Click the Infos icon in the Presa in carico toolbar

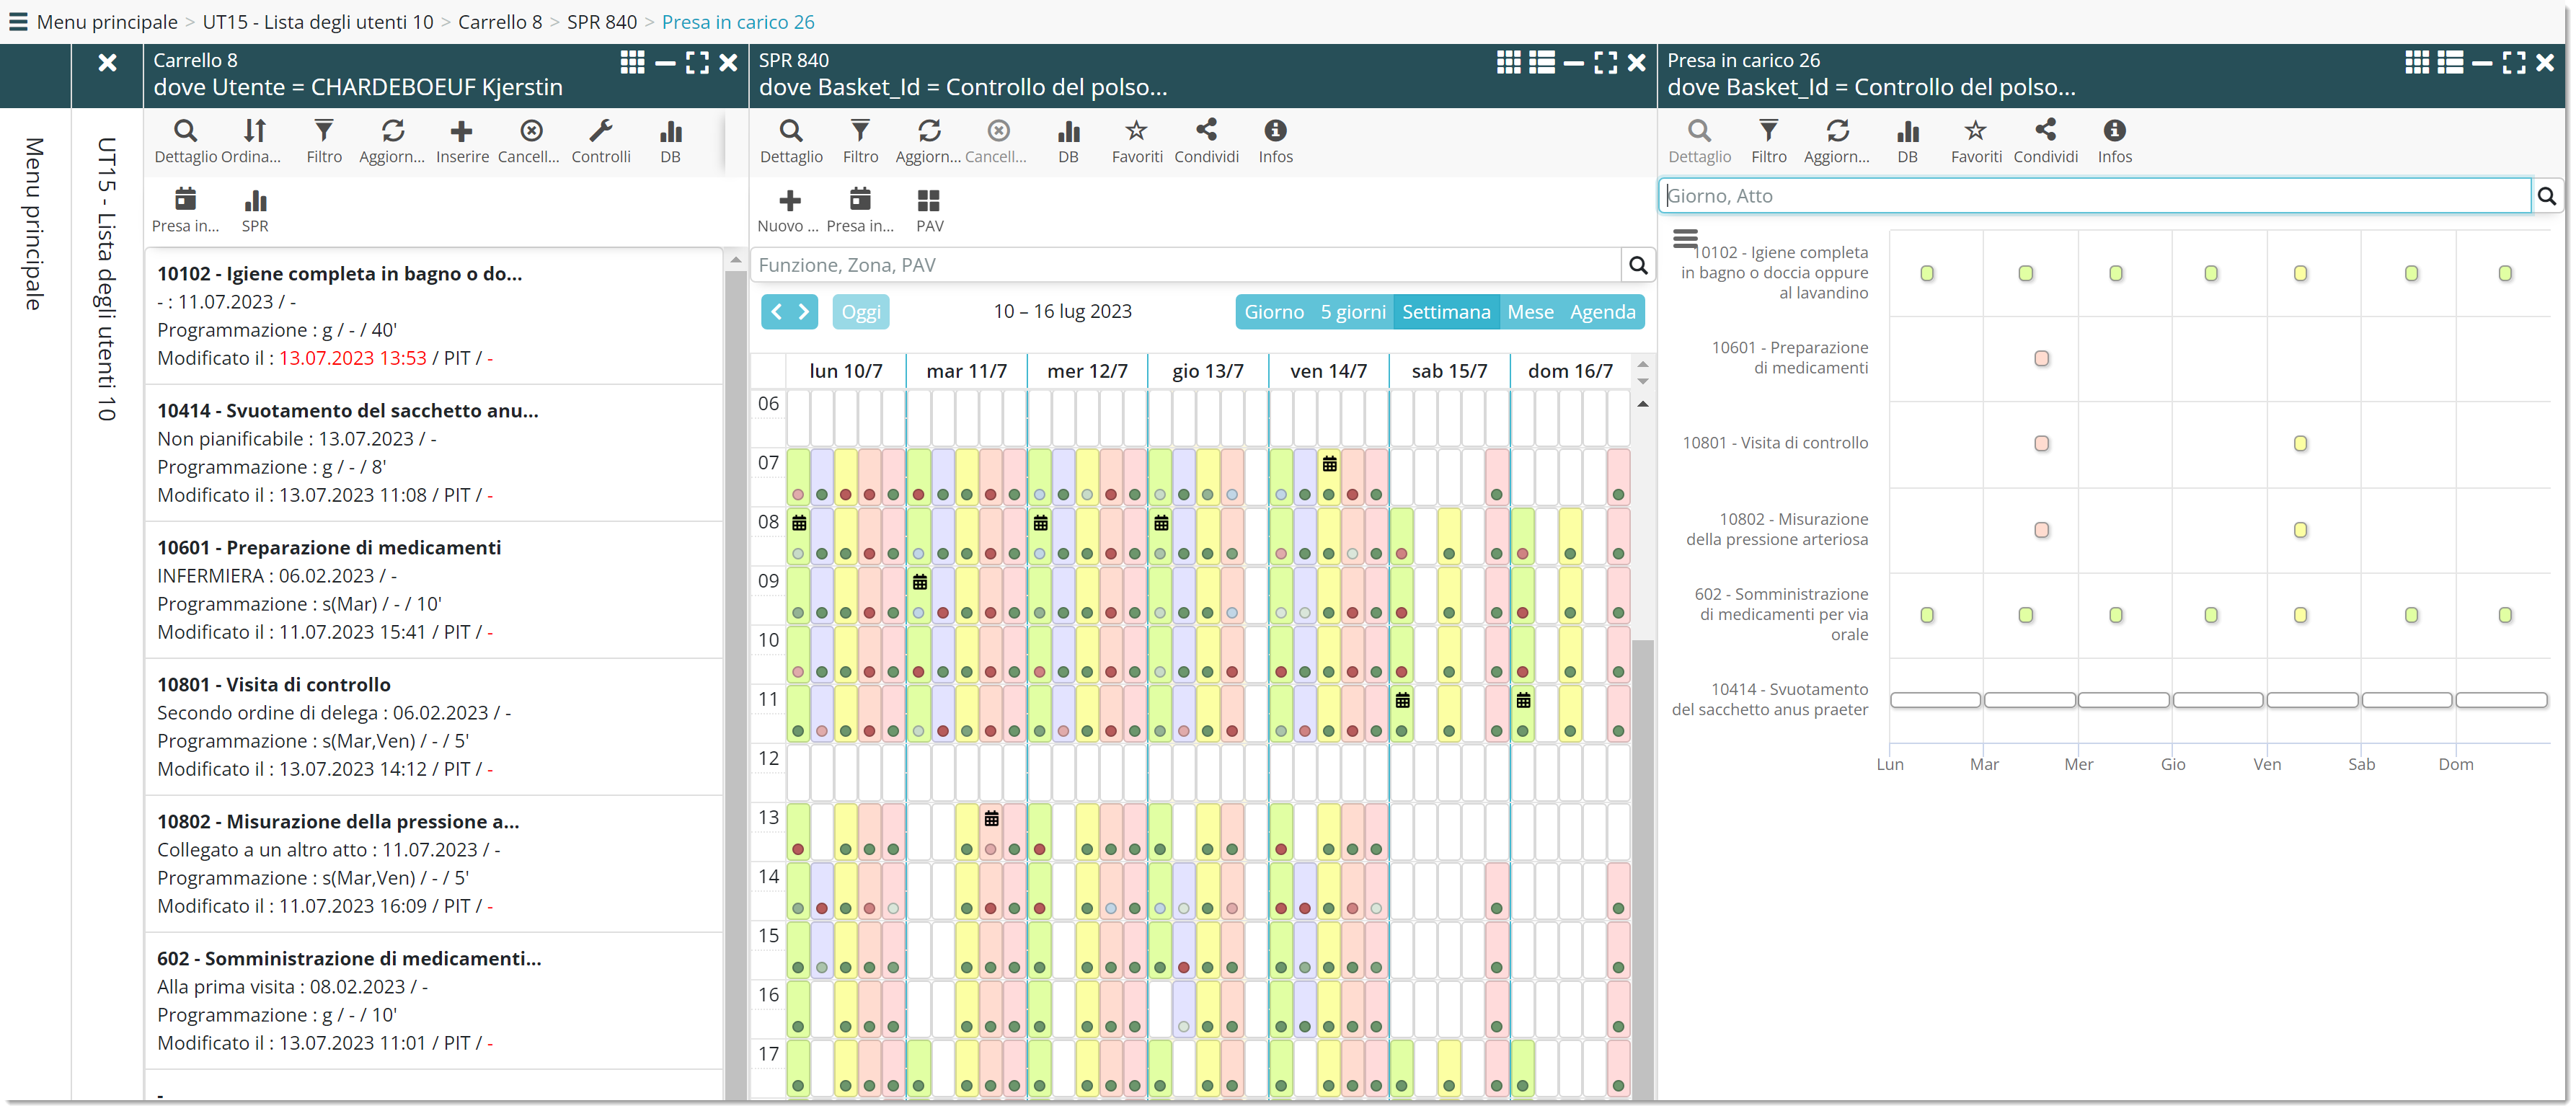pos(2114,132)
